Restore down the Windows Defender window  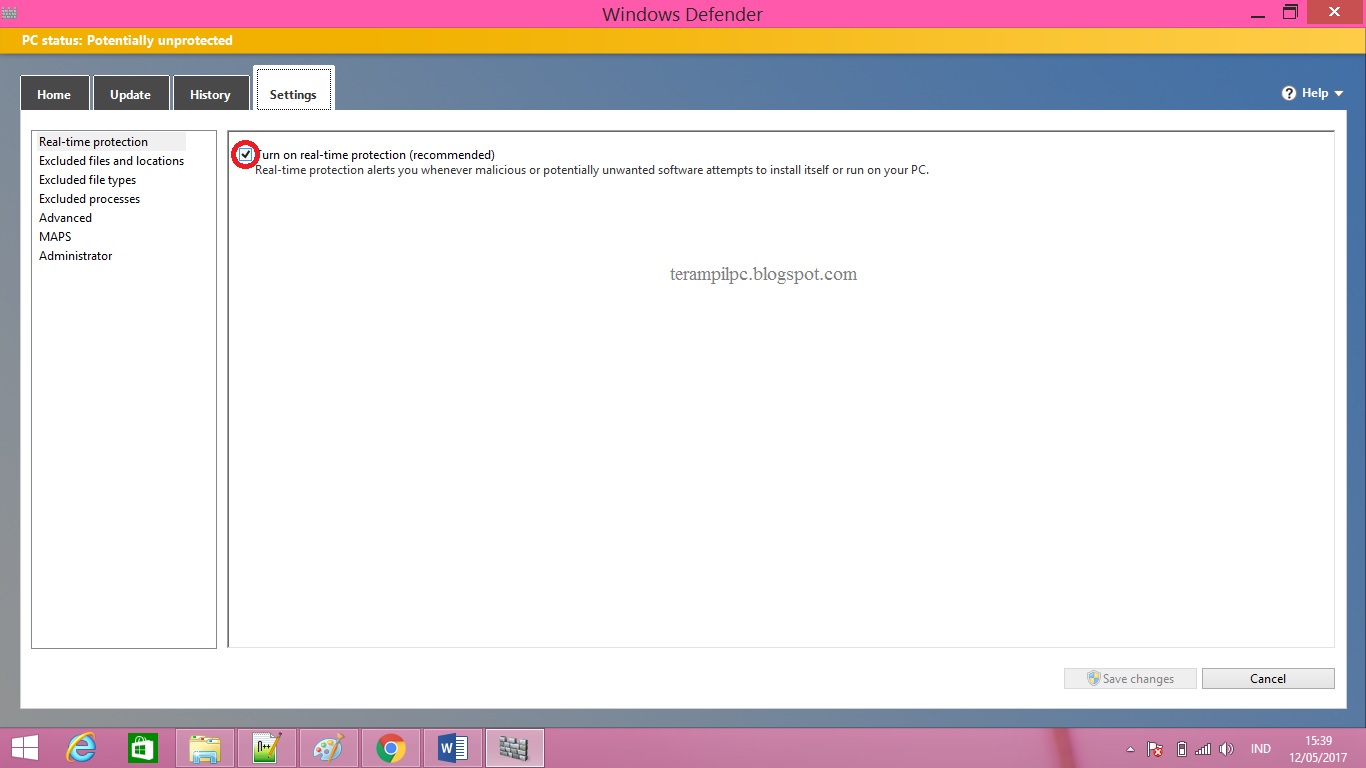(1291, 13)
